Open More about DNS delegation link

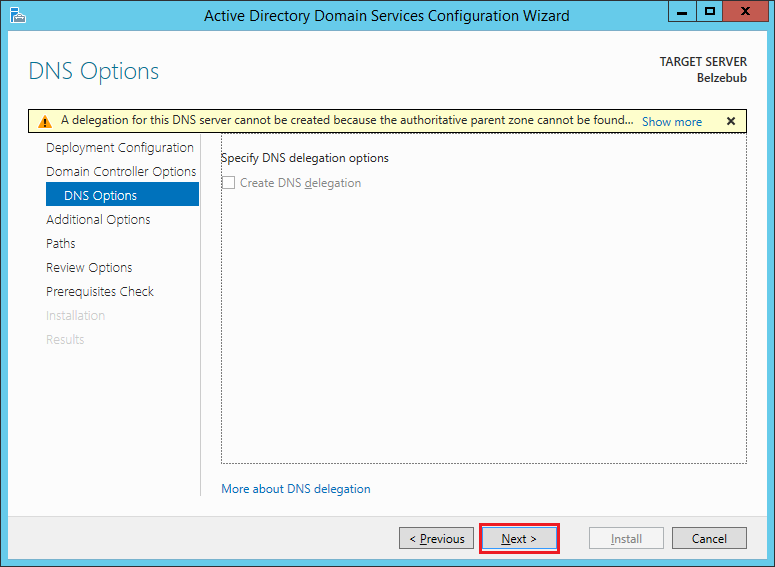(296, 489)
